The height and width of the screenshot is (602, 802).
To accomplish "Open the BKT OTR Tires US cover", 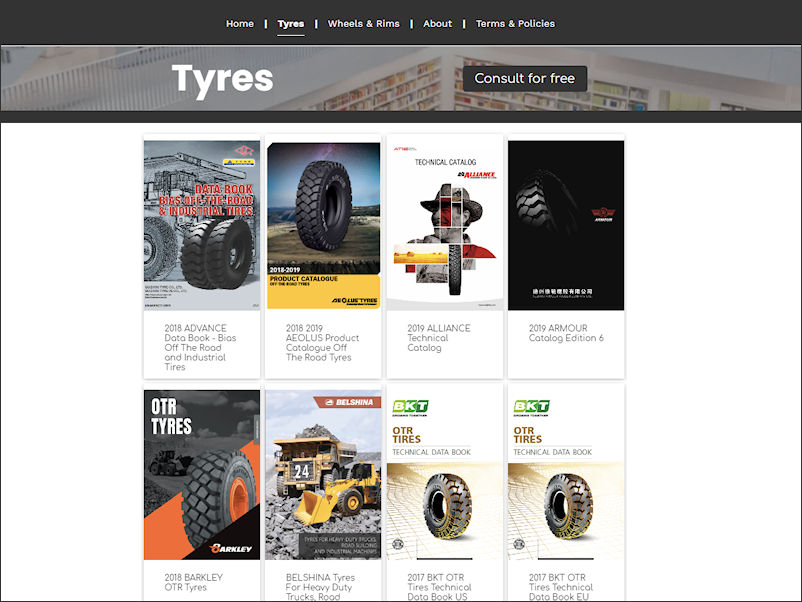I will (445, 475).
